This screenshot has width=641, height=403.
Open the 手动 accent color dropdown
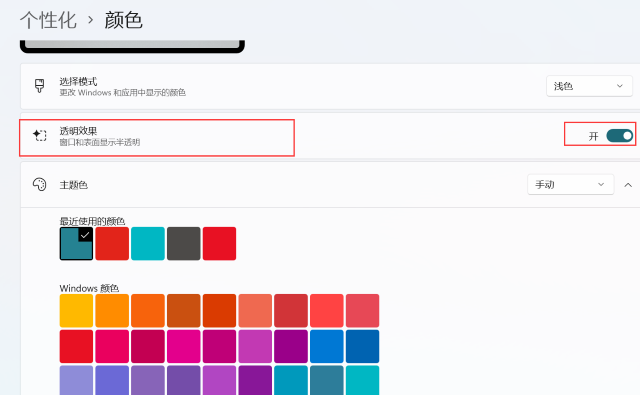(570, 185)
